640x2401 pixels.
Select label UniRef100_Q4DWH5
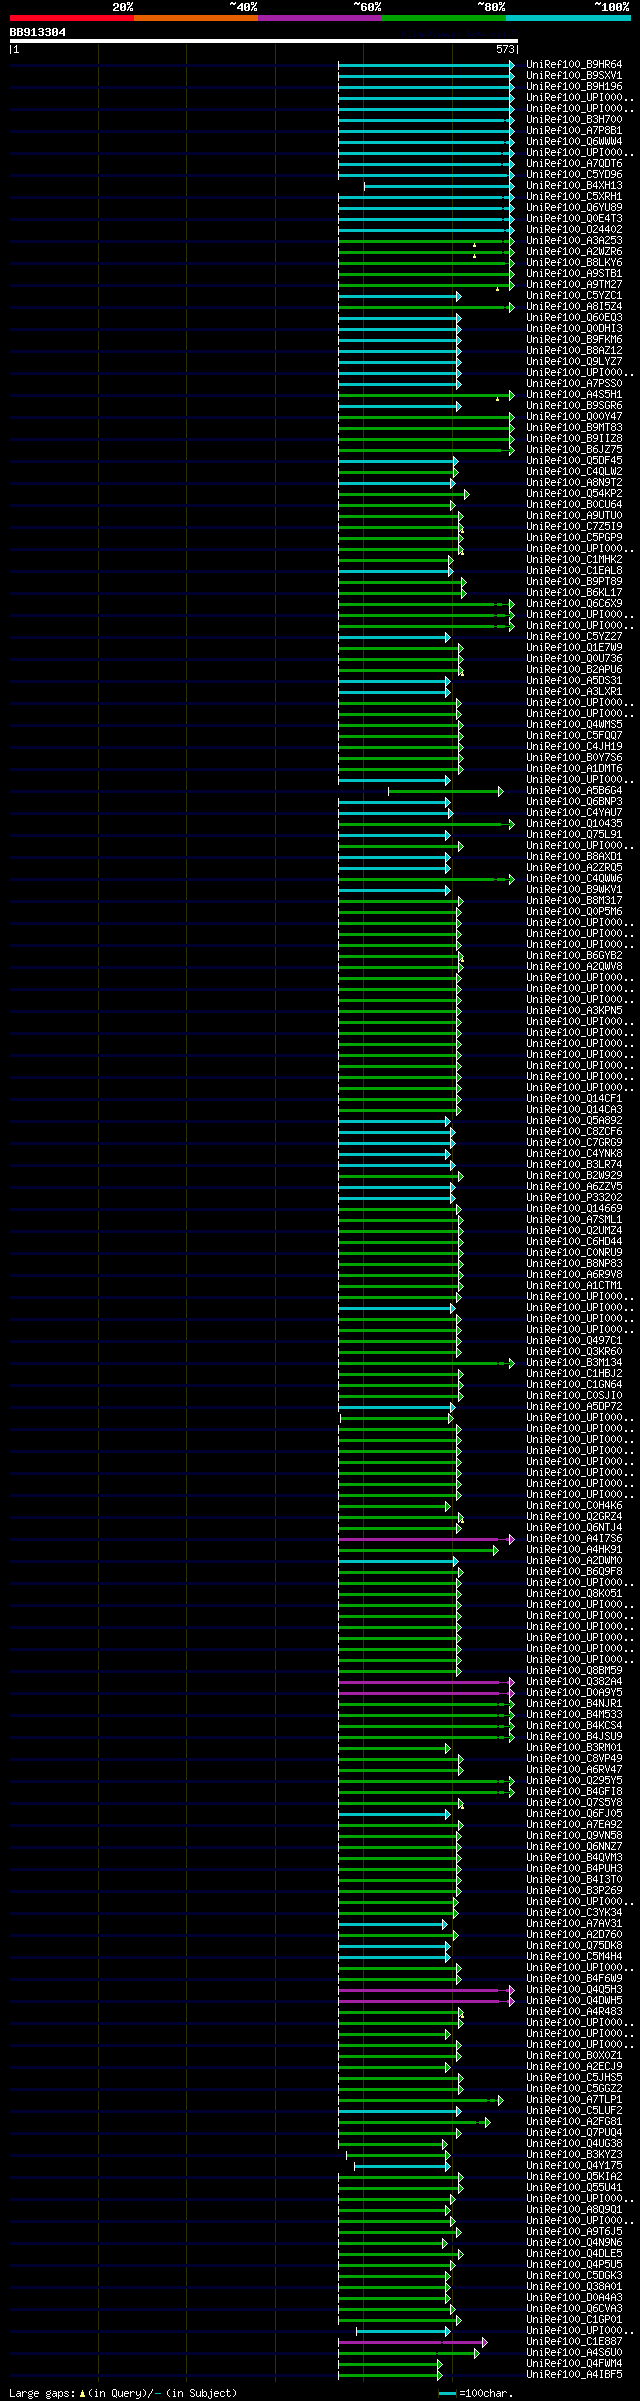pyautogui.click(x=574, y=2000)
